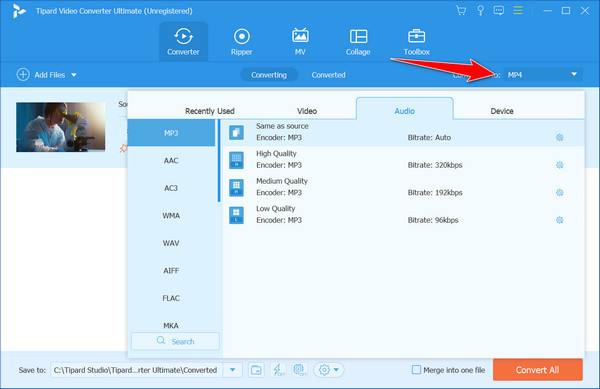Open the MP4 output format dropdown
This screenshot has width=600, height=389.
(x=543, y=75)
